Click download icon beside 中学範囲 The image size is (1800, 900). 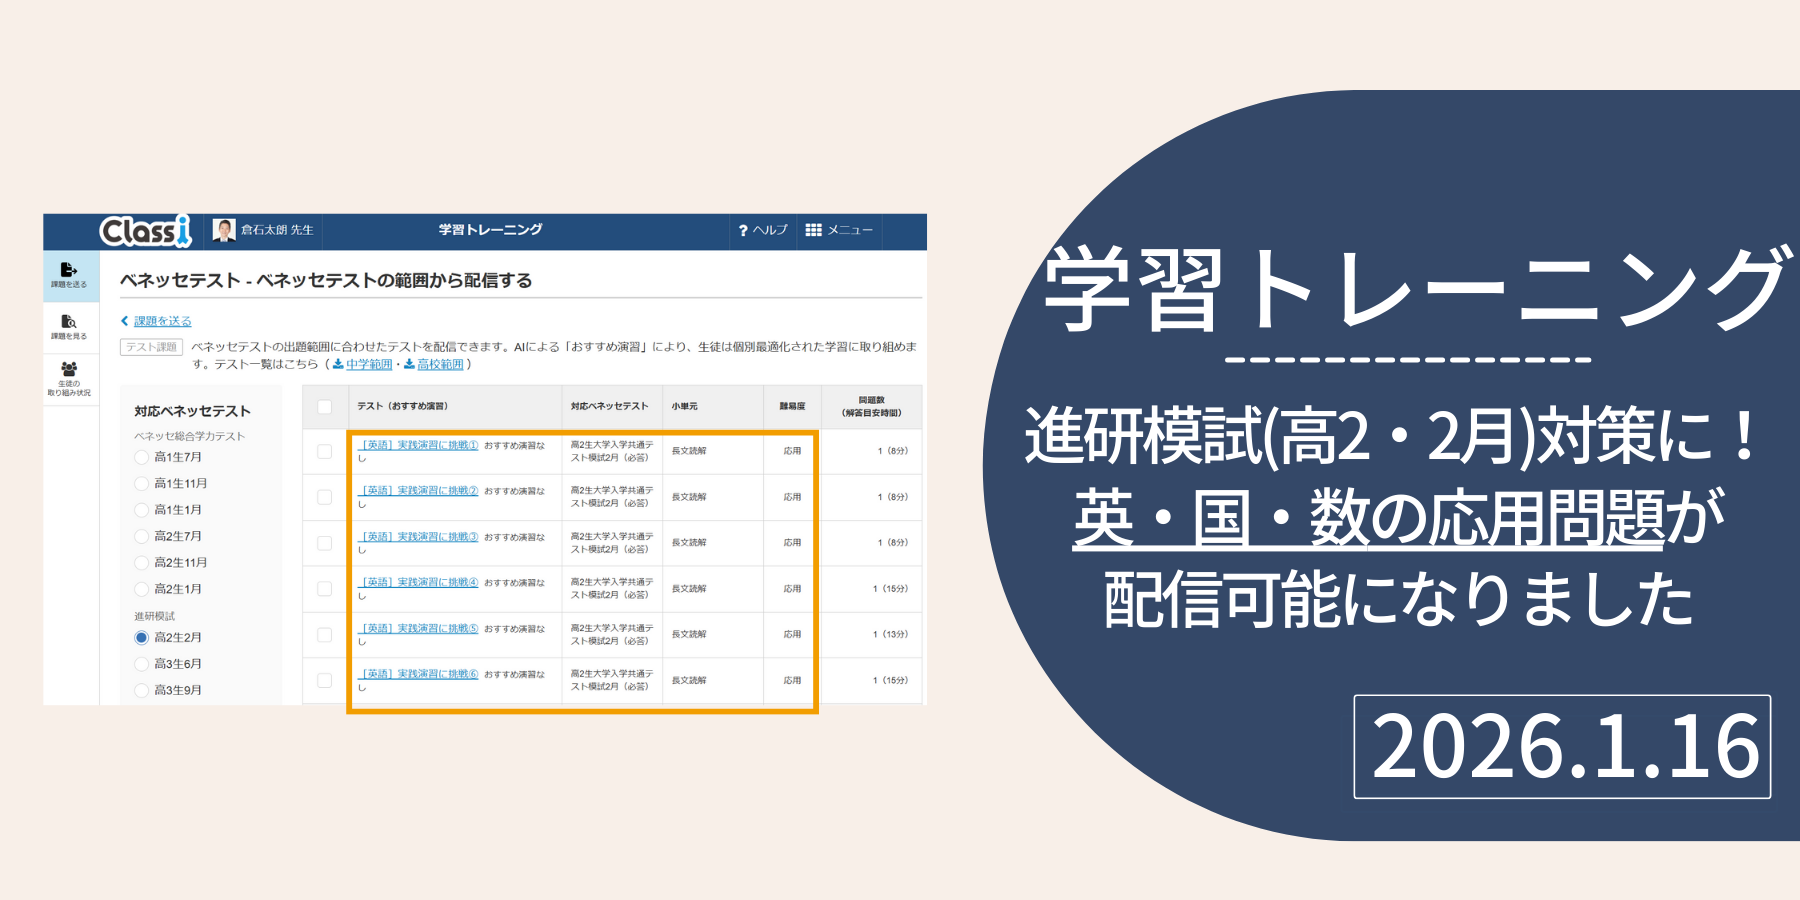(x=338, y=364)
